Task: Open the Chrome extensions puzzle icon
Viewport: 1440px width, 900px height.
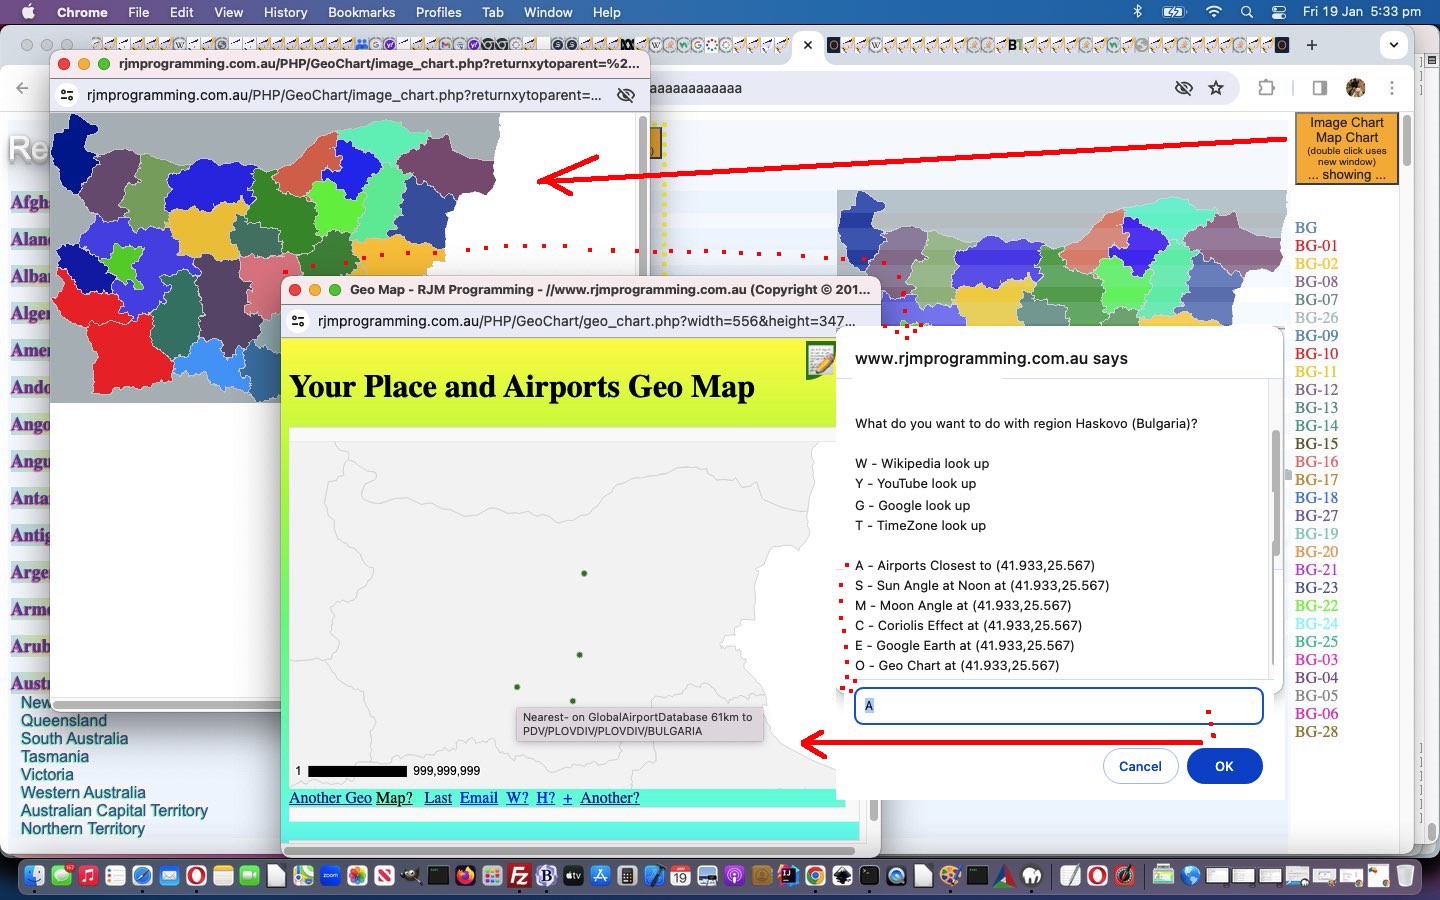Action: (1266, 88)
